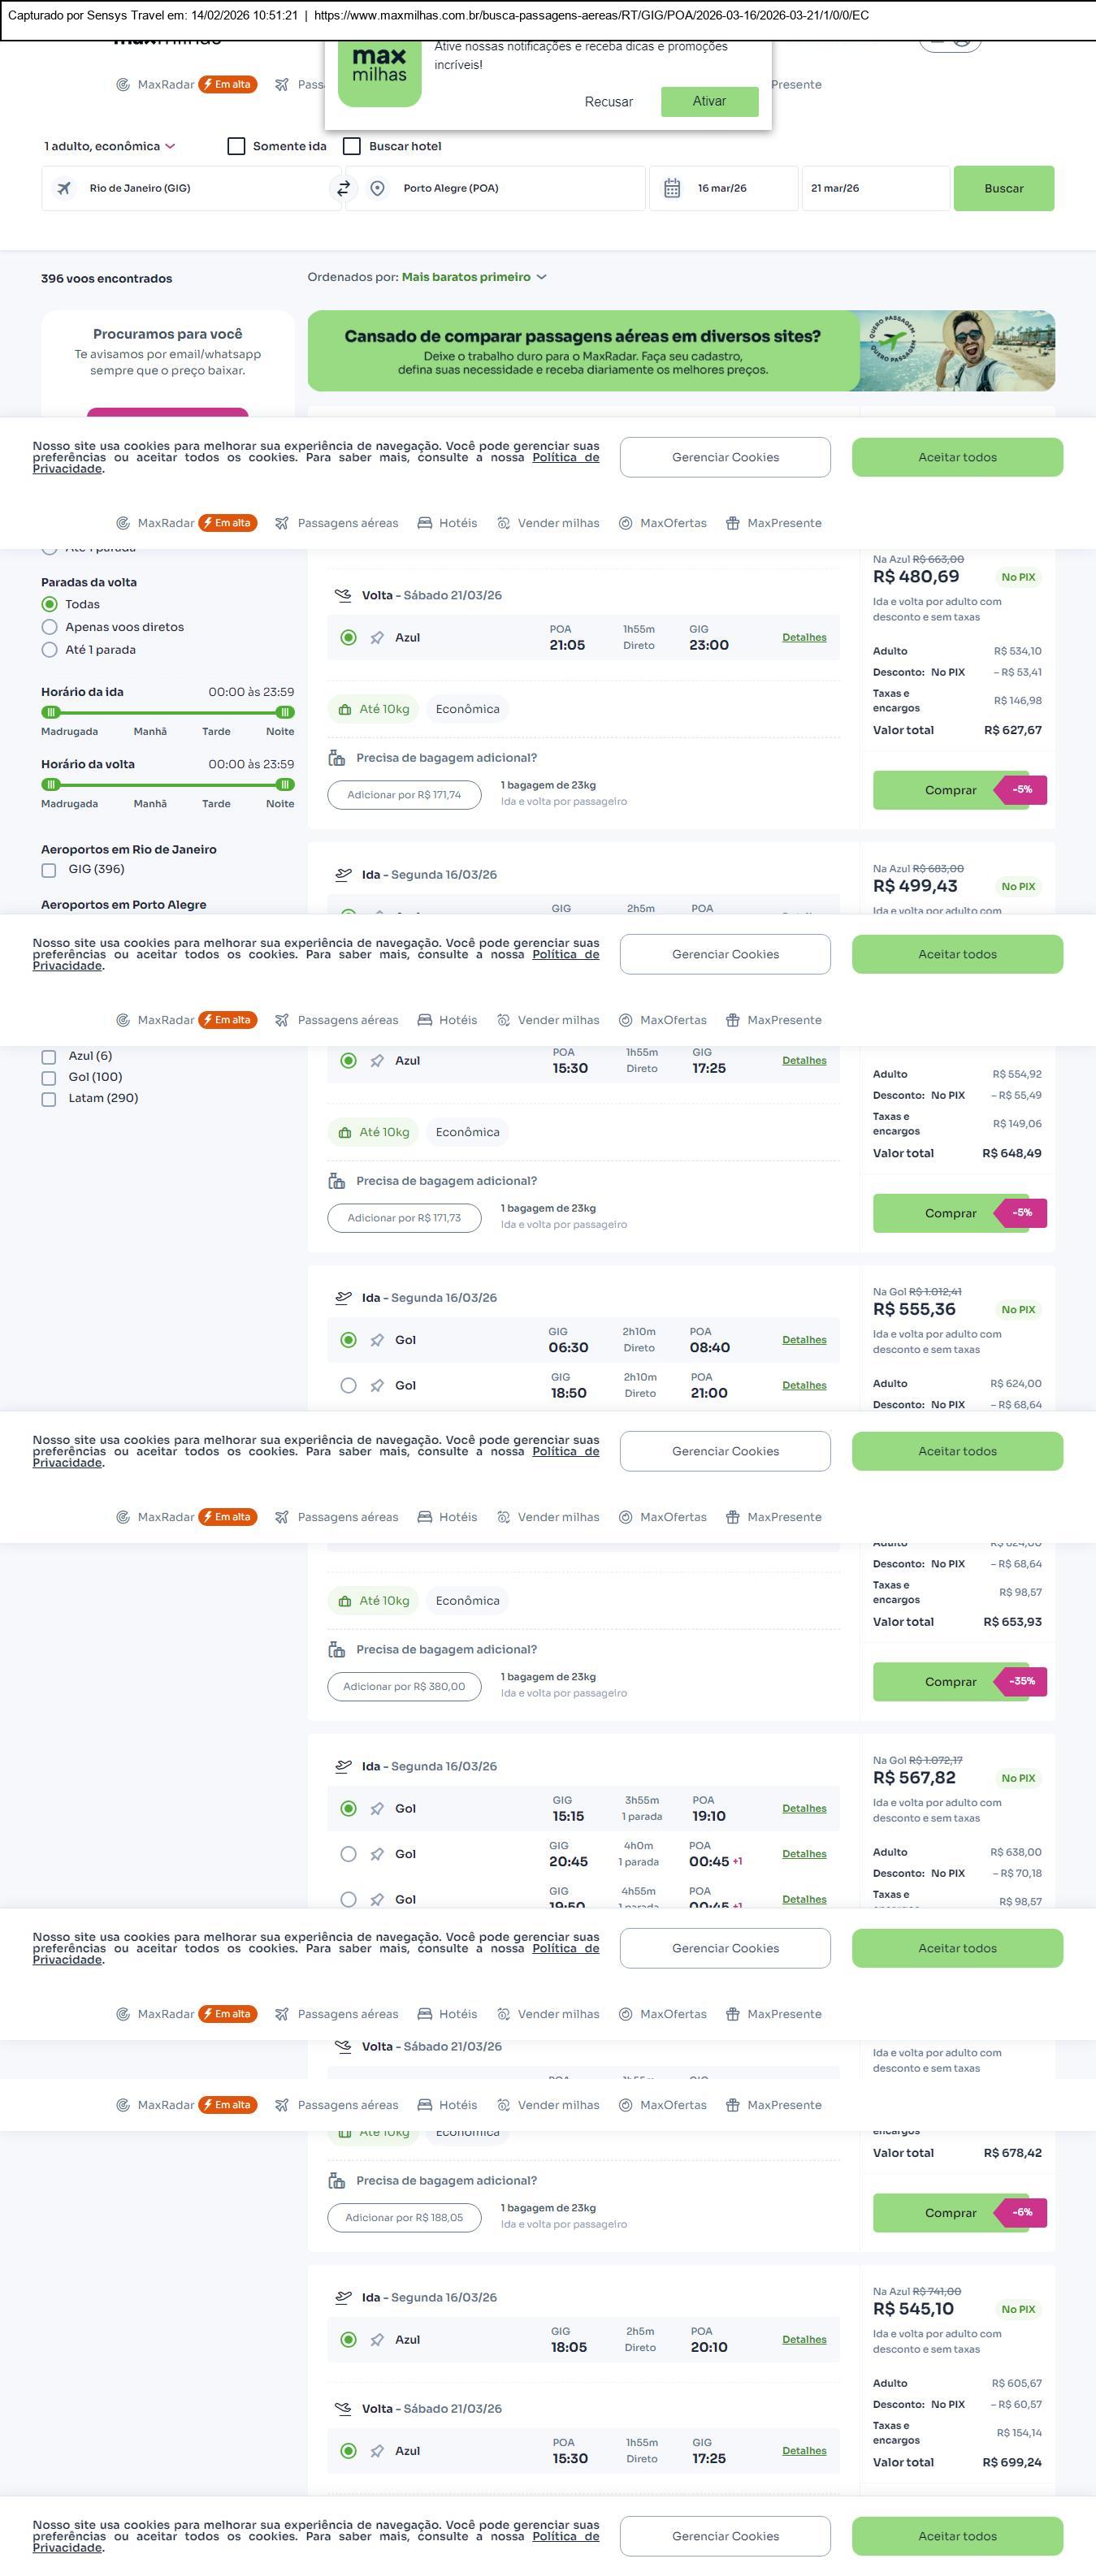This screenshot has height=2576, width=1096.
Task: Select the Gol 18:50 outbound flight option
Action: (348, 1386)
